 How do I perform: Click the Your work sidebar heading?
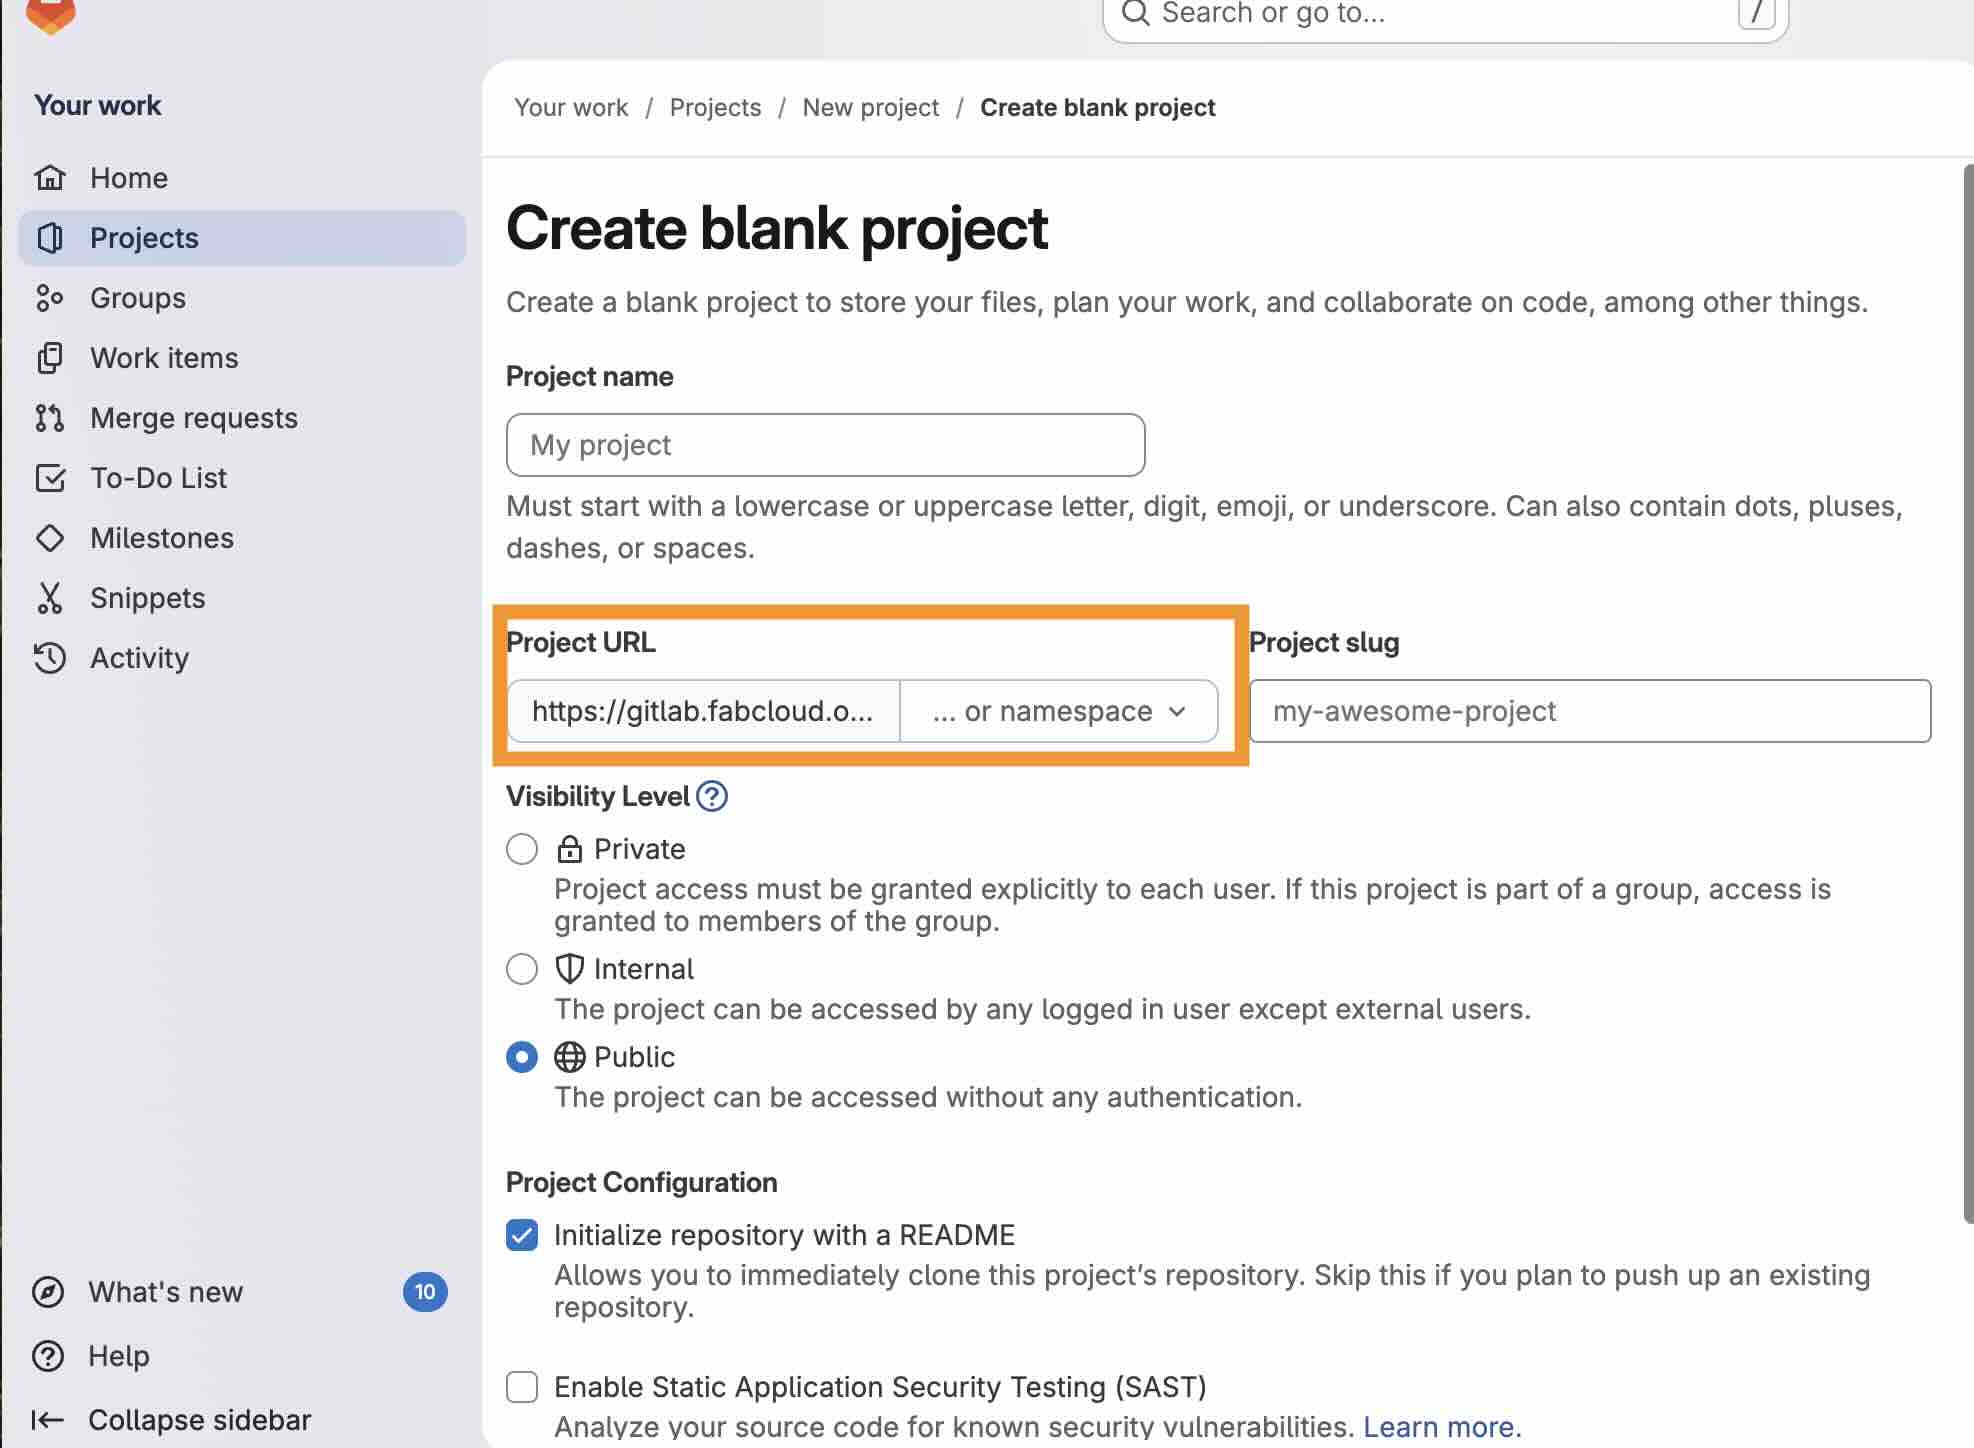(98, 105)
